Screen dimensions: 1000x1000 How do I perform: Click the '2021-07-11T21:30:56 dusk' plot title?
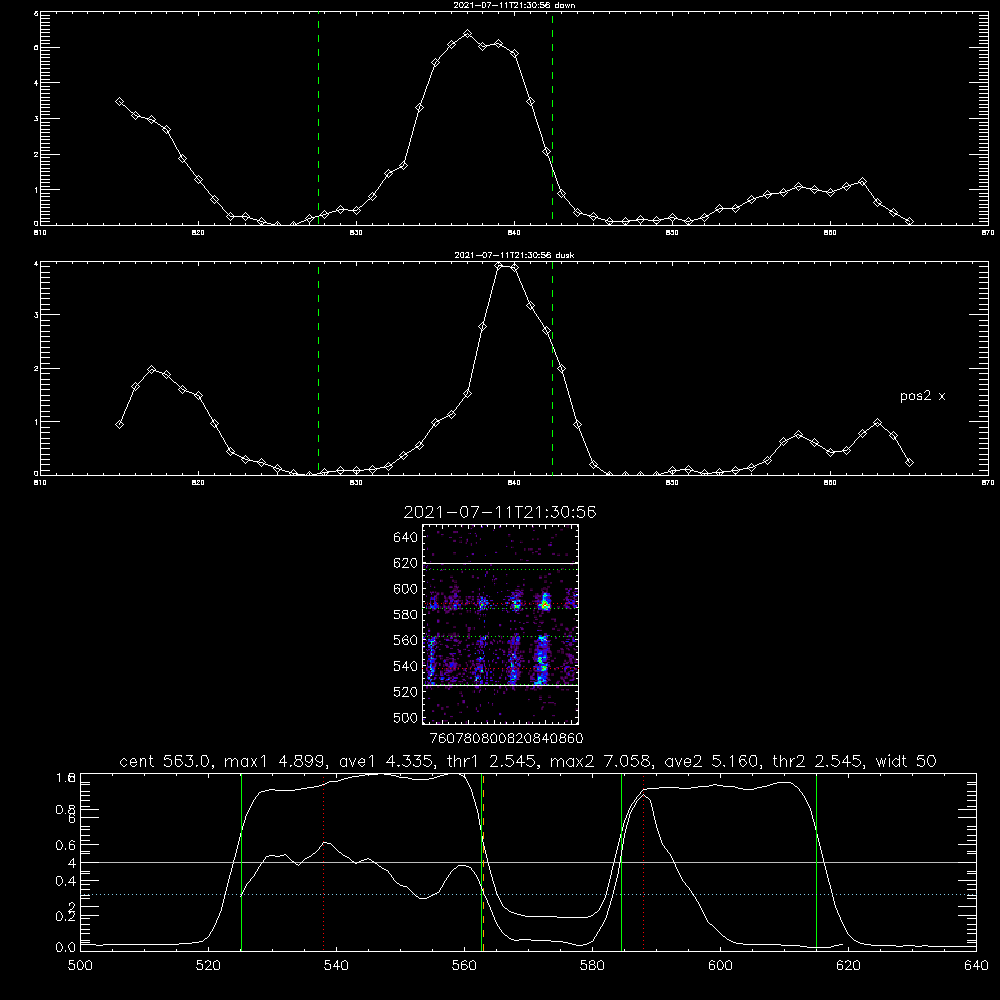tap(514, 255)
